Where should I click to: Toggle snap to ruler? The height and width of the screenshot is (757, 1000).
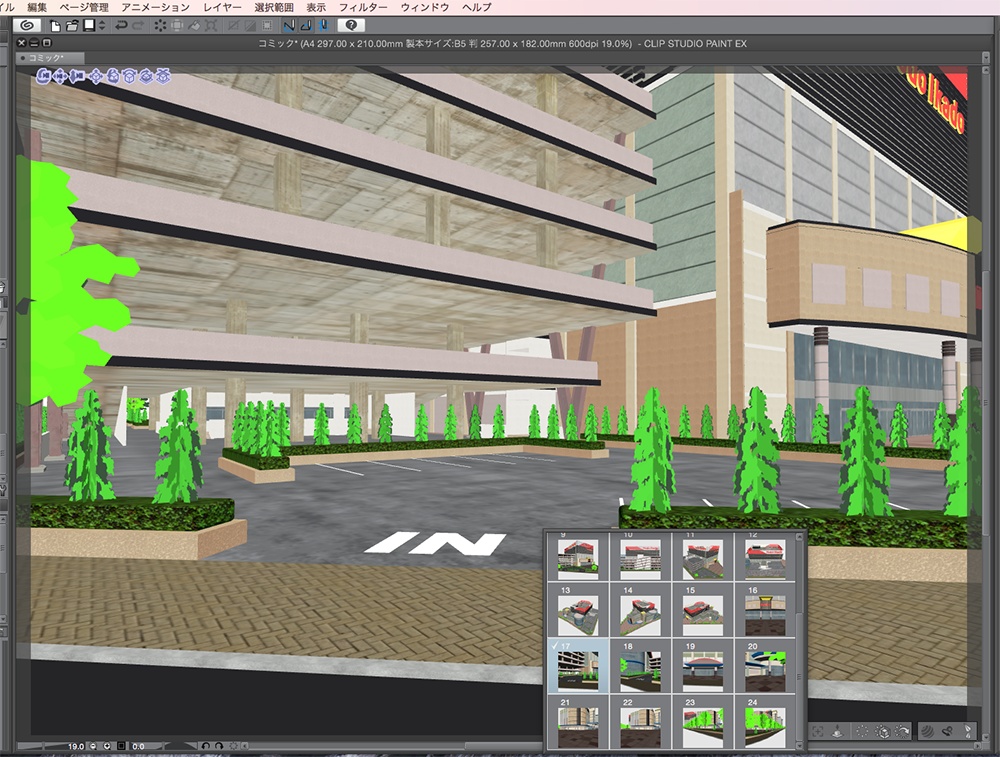289,26
